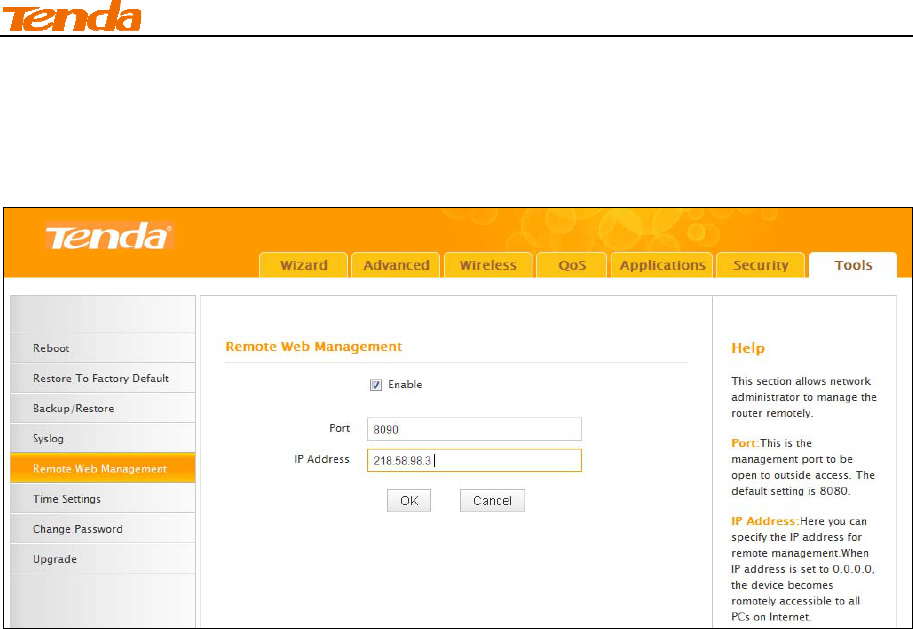Confirm settings with the OK button
This screenshot has height=629, width=913.
point(409,500)
